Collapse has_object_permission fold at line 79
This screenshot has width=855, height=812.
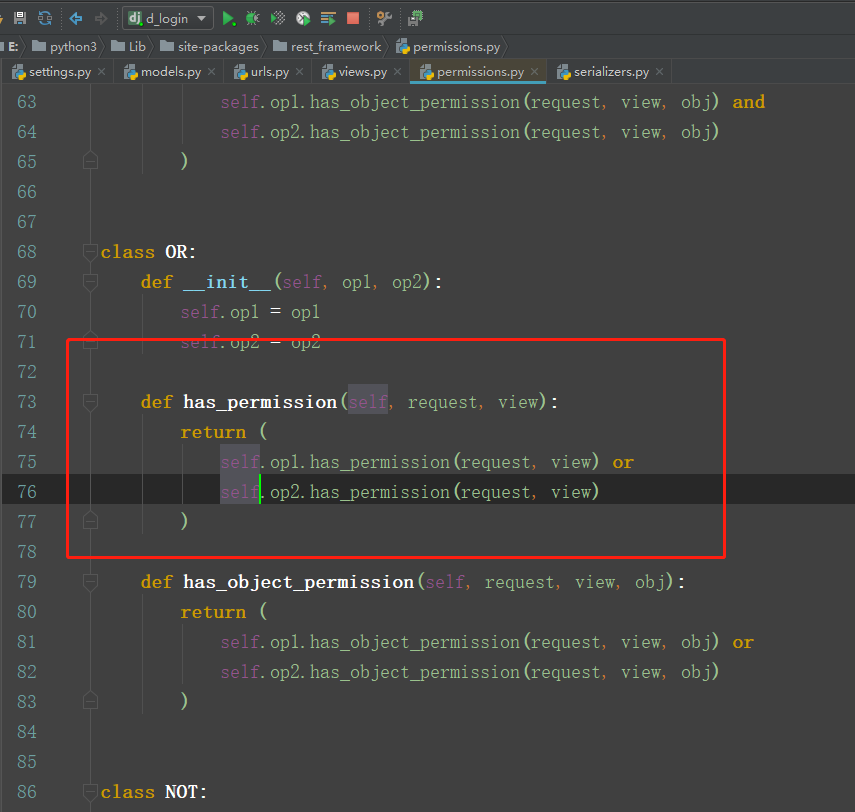(x=91, y=582)
